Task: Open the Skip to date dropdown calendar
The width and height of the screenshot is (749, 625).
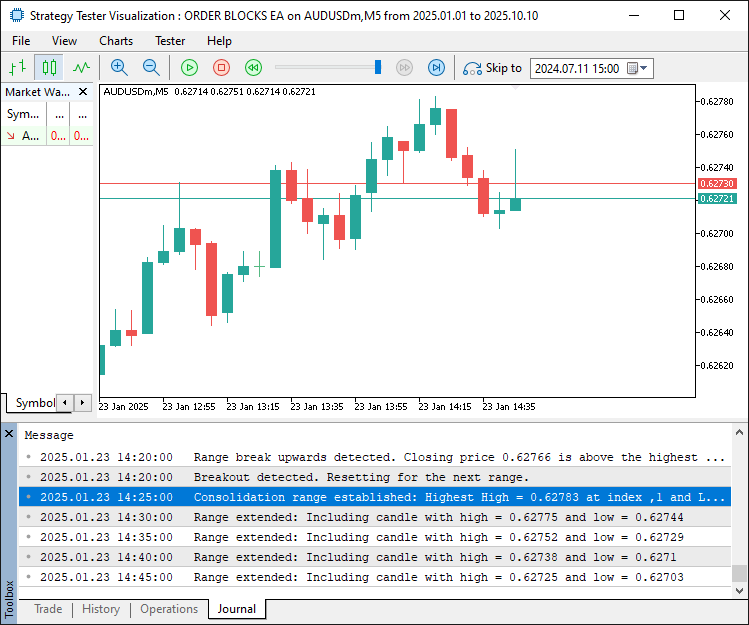Action: click(643, 69)
